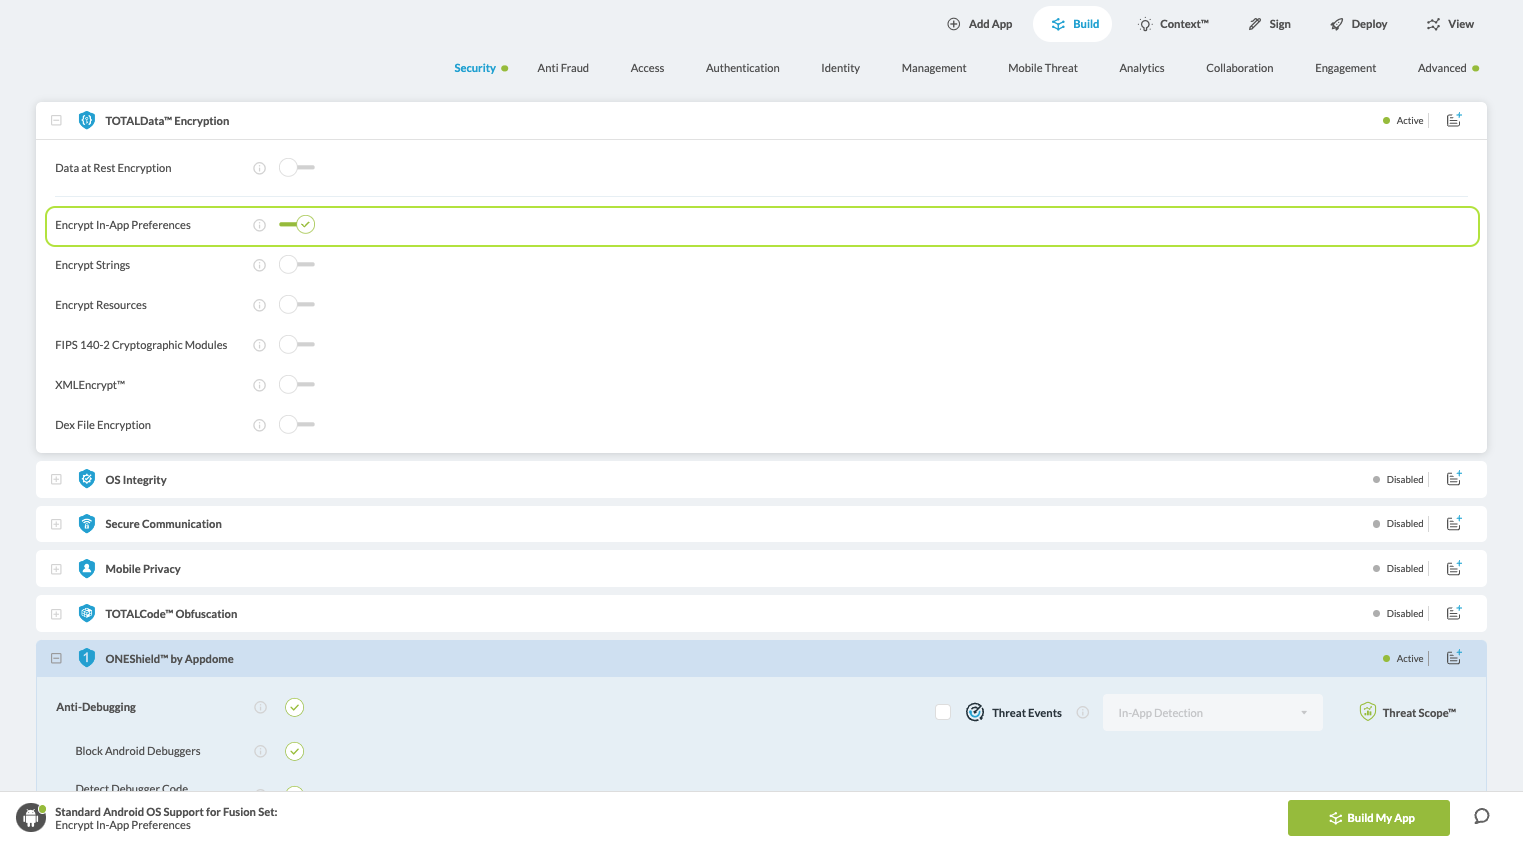Turn off Encrypt In-App Preferences toggle

pos(297,225)
